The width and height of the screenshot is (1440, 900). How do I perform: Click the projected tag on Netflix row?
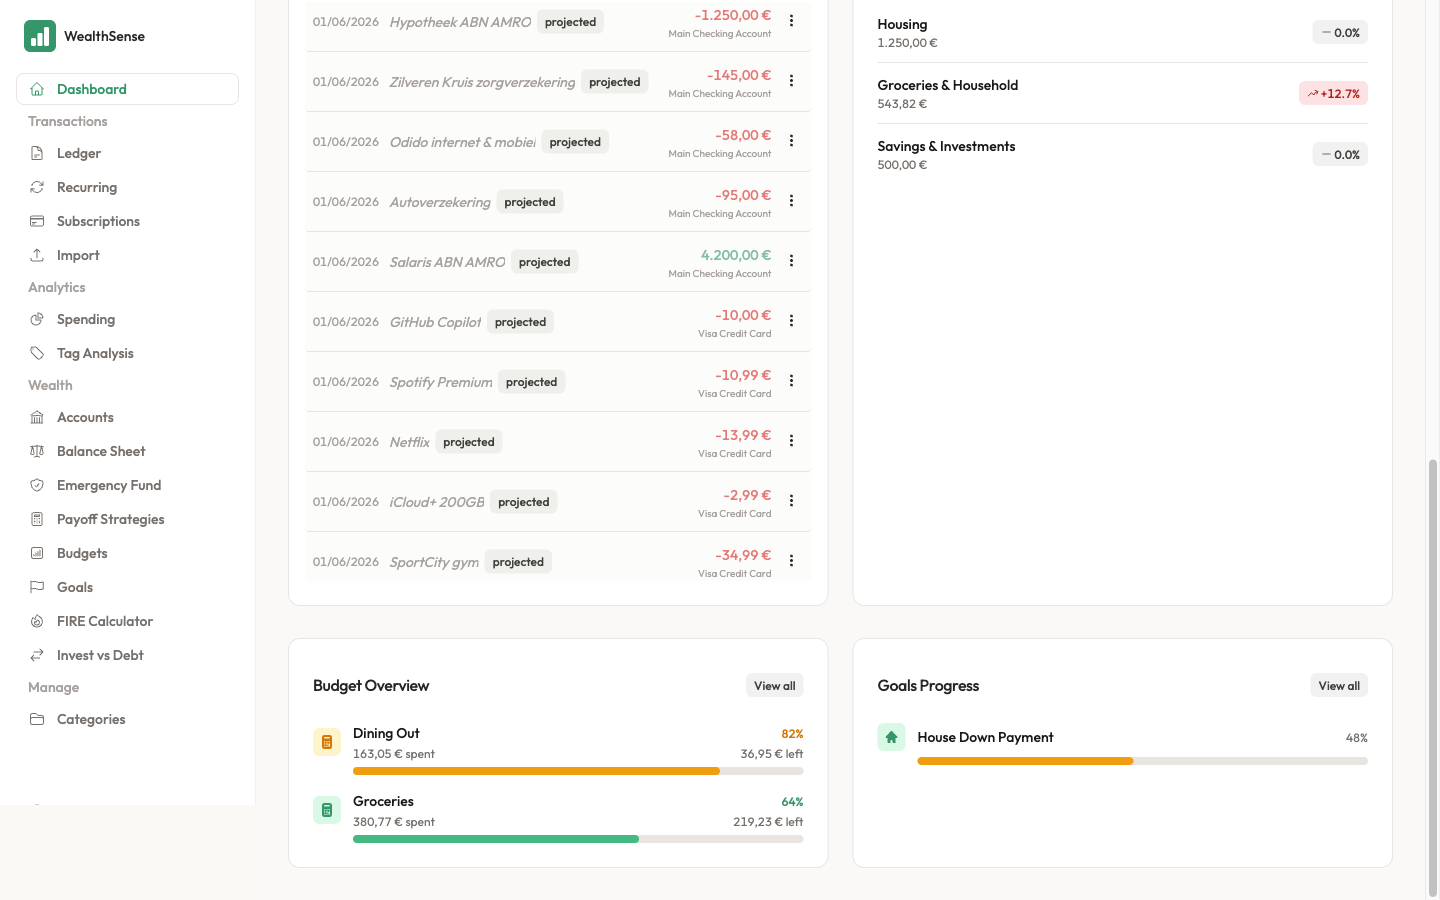469,442
